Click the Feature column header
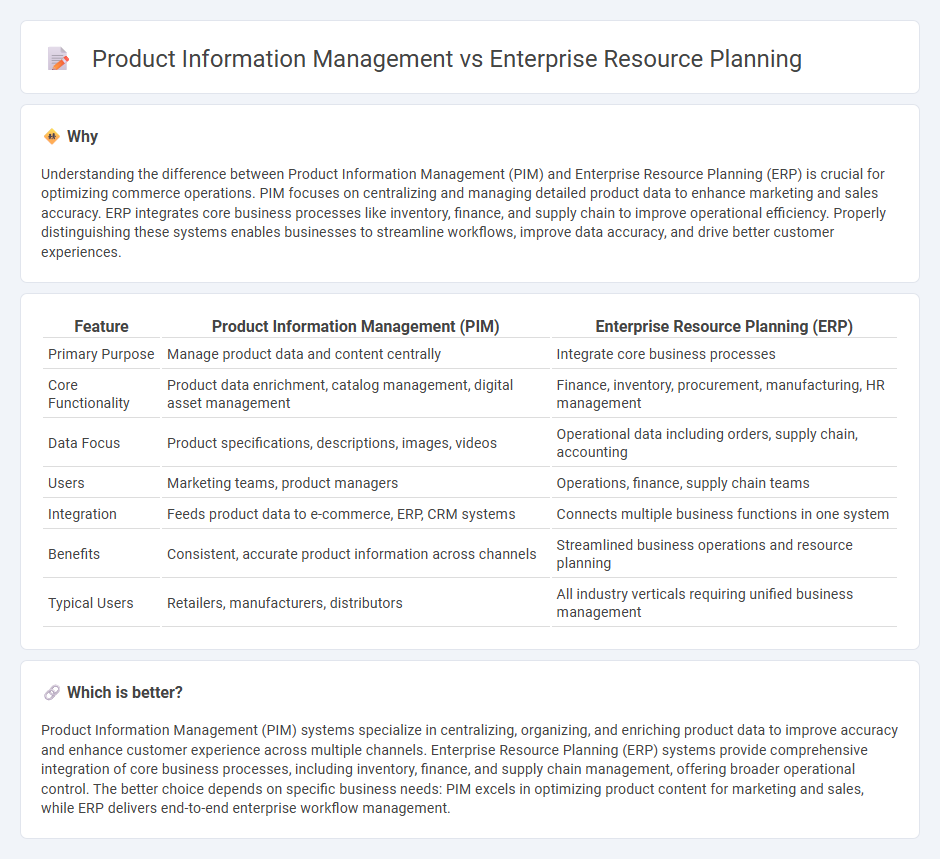The width and height of the screenshot is (940, 859). coord(101,326)
